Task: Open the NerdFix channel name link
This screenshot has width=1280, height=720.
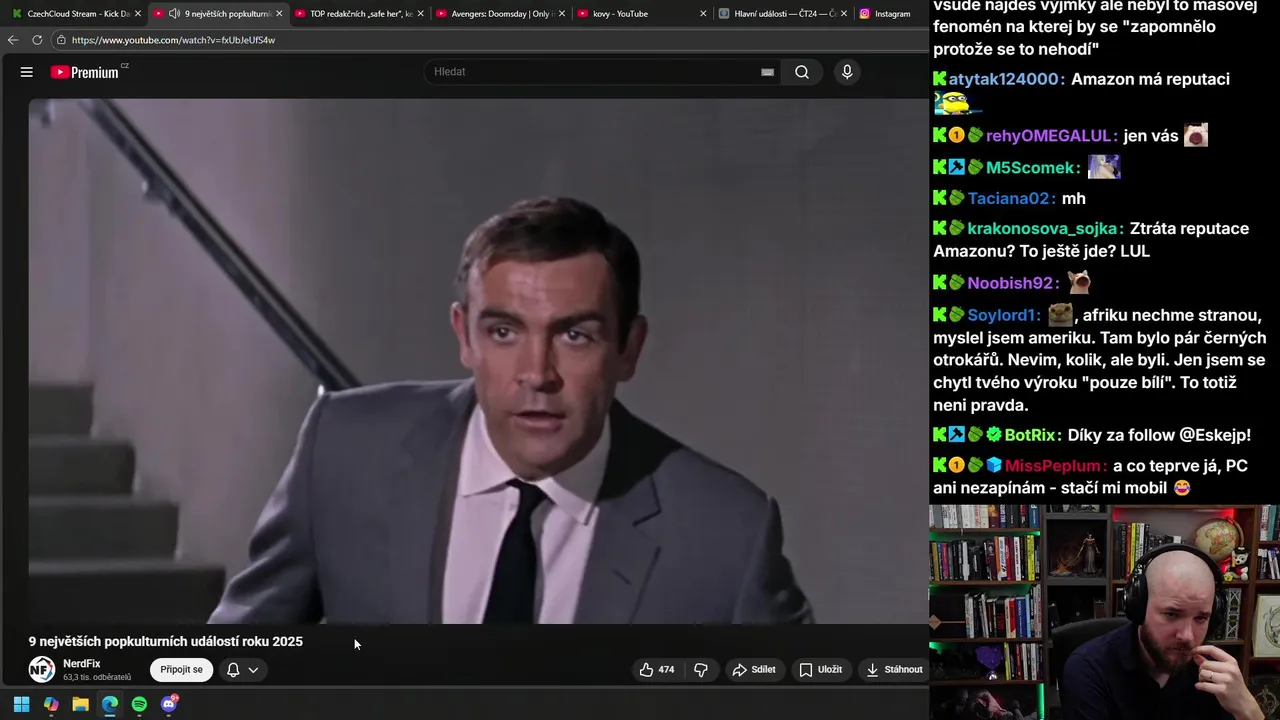Action: (x=82, y=664)
